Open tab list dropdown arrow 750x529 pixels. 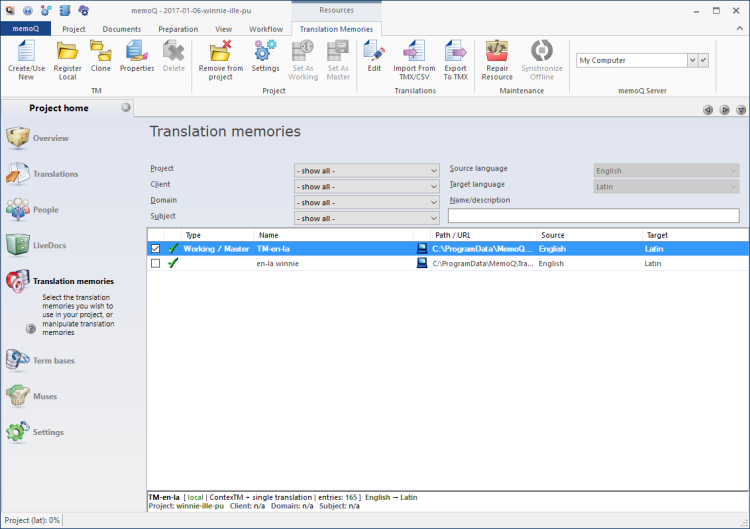[x=741, y=110]
